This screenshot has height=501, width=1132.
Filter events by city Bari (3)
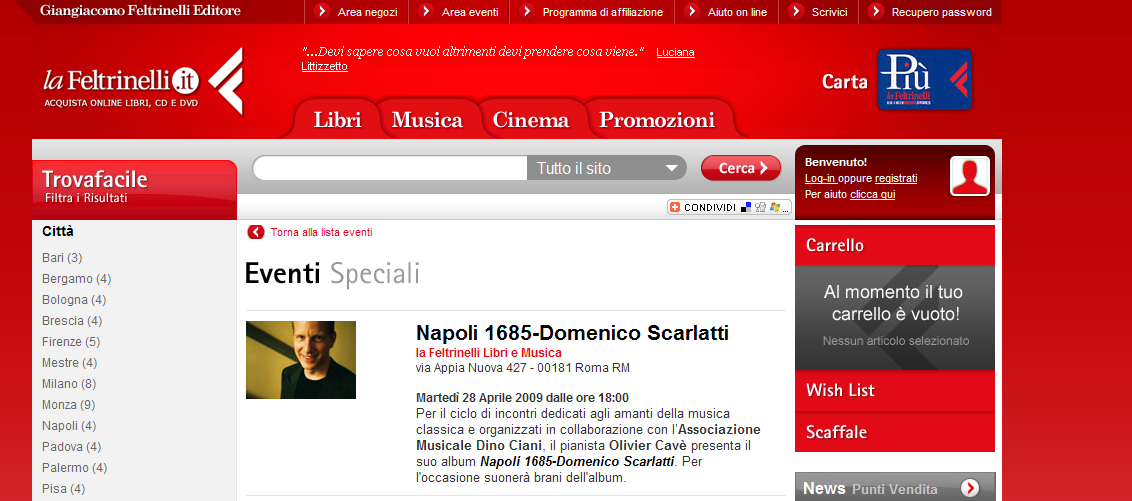tap(62, 258)
